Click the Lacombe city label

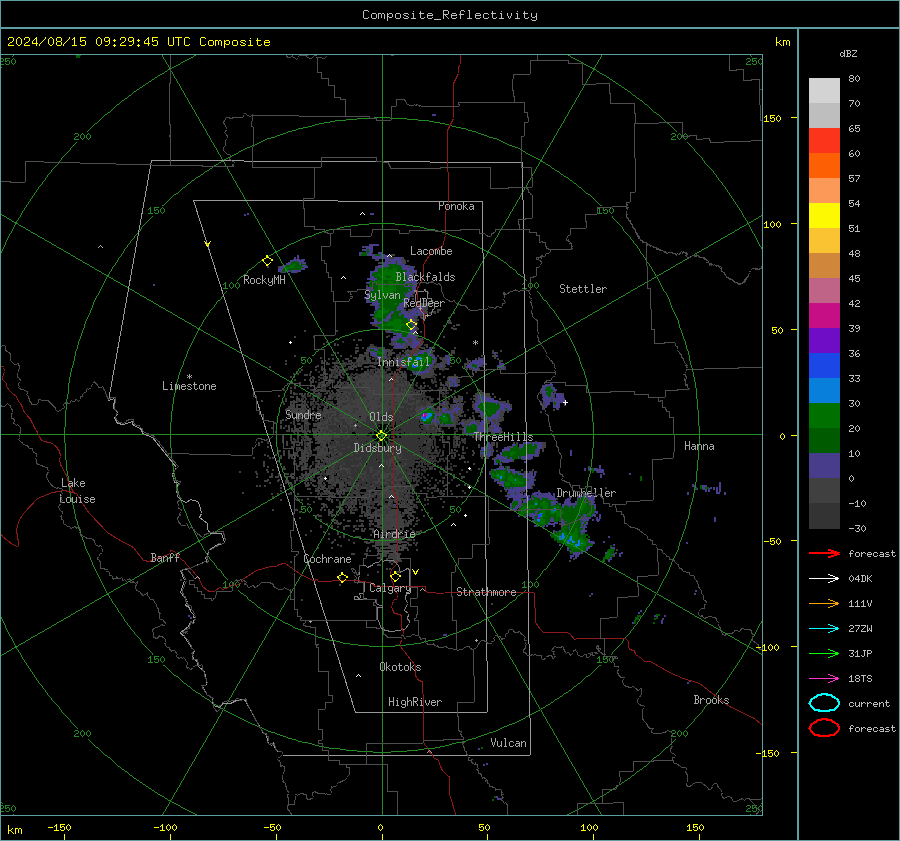click(431, 251)
